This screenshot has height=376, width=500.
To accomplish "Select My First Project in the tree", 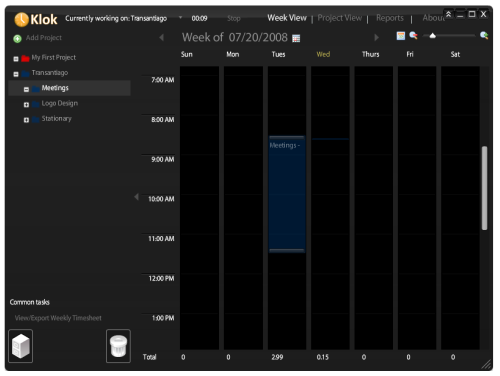I will 54,57.
